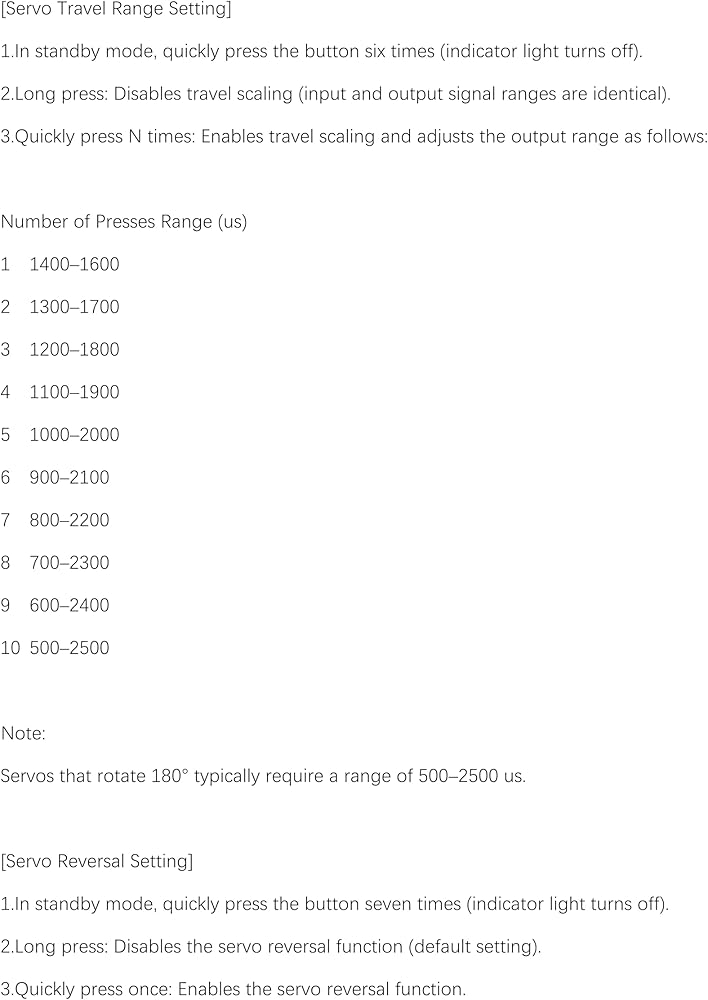708x1000 pixels.
Task: Select the 900–2100 range row
Action: coord(55,478)
